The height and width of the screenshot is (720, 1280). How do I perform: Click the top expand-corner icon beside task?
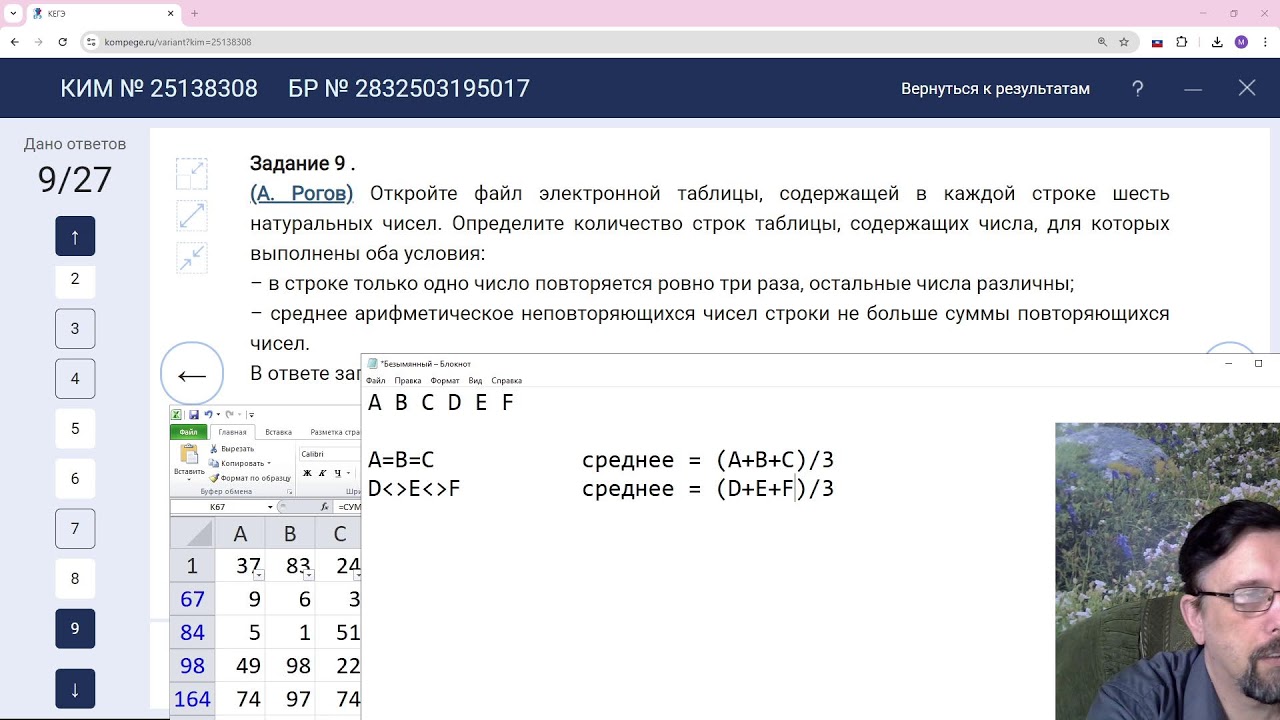click(191, 174)
